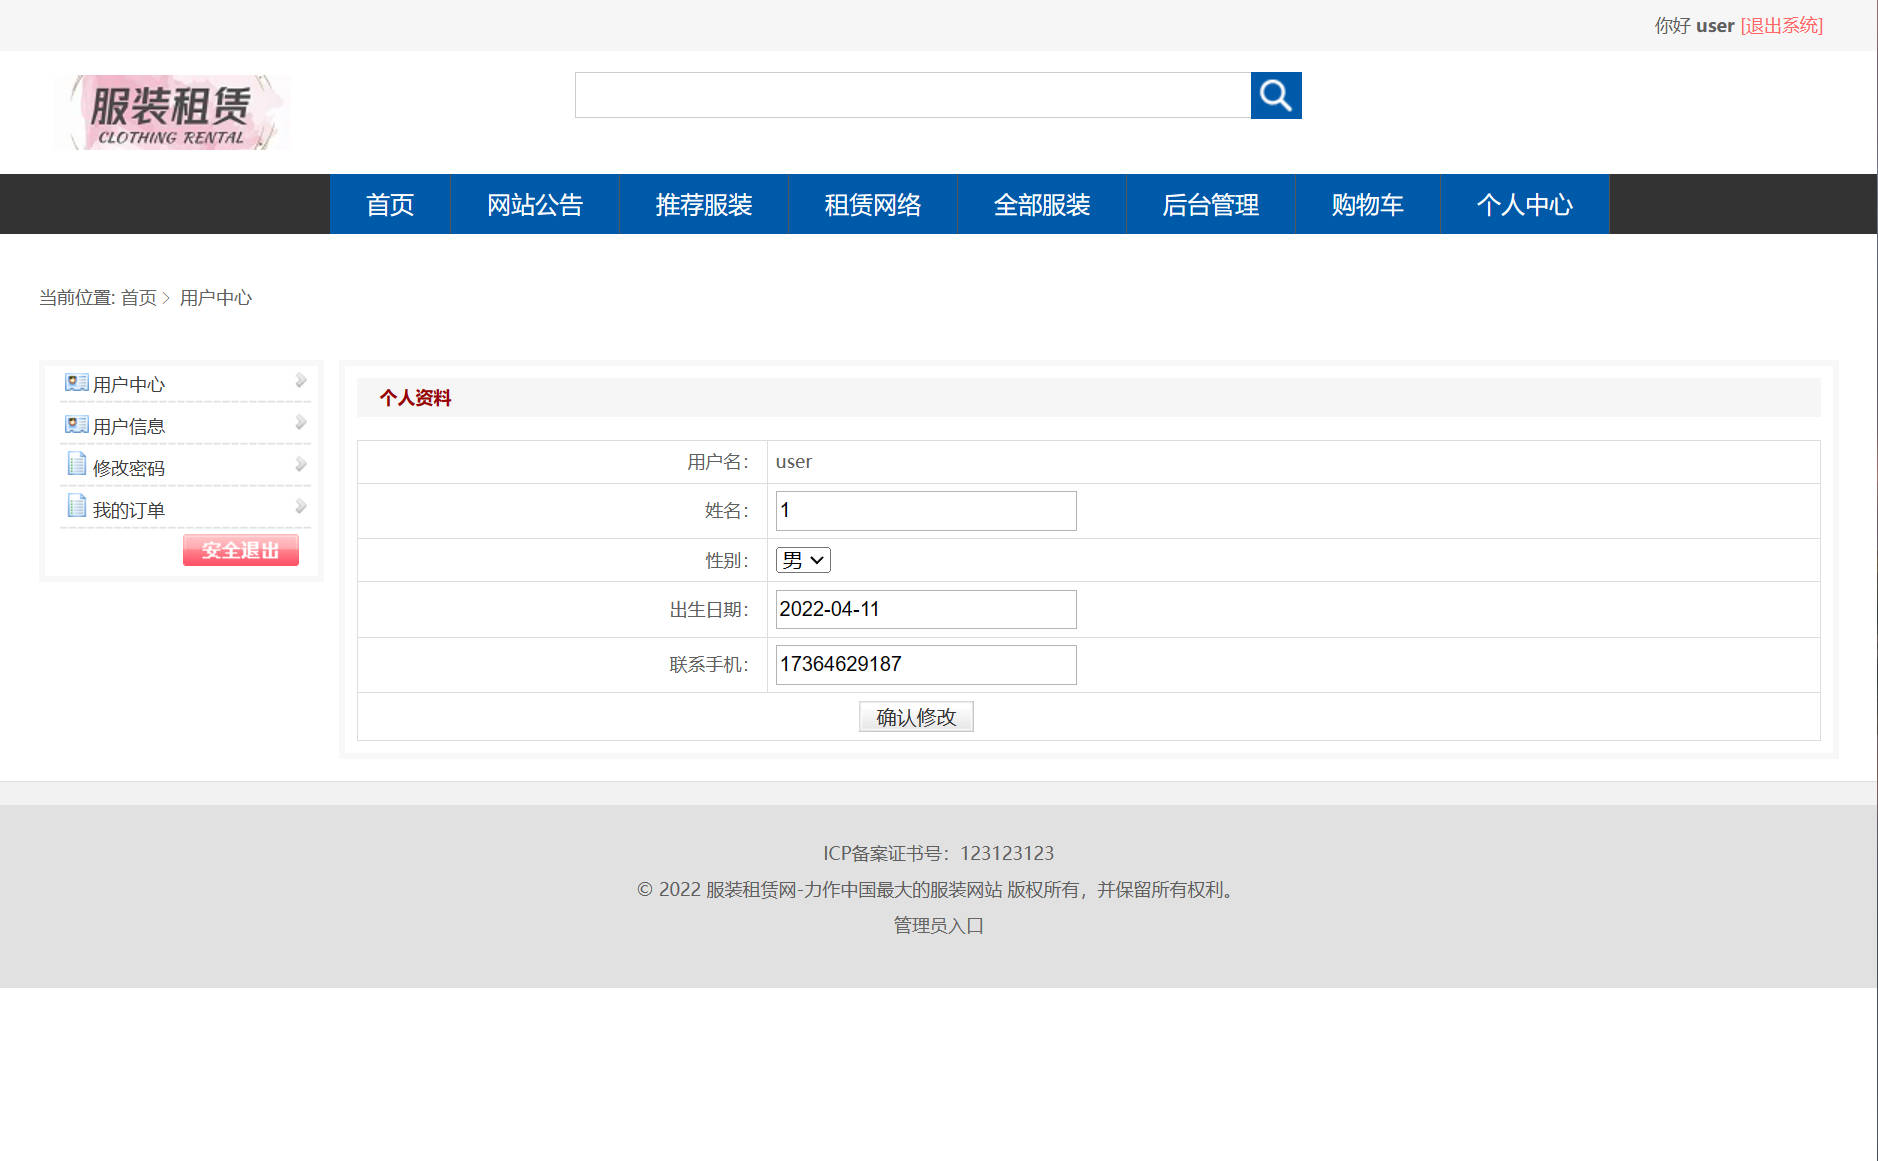Viewport: 1878px width, 1161px height.
Task: Click the 我的订单 document icon
Action: (76, 506)
